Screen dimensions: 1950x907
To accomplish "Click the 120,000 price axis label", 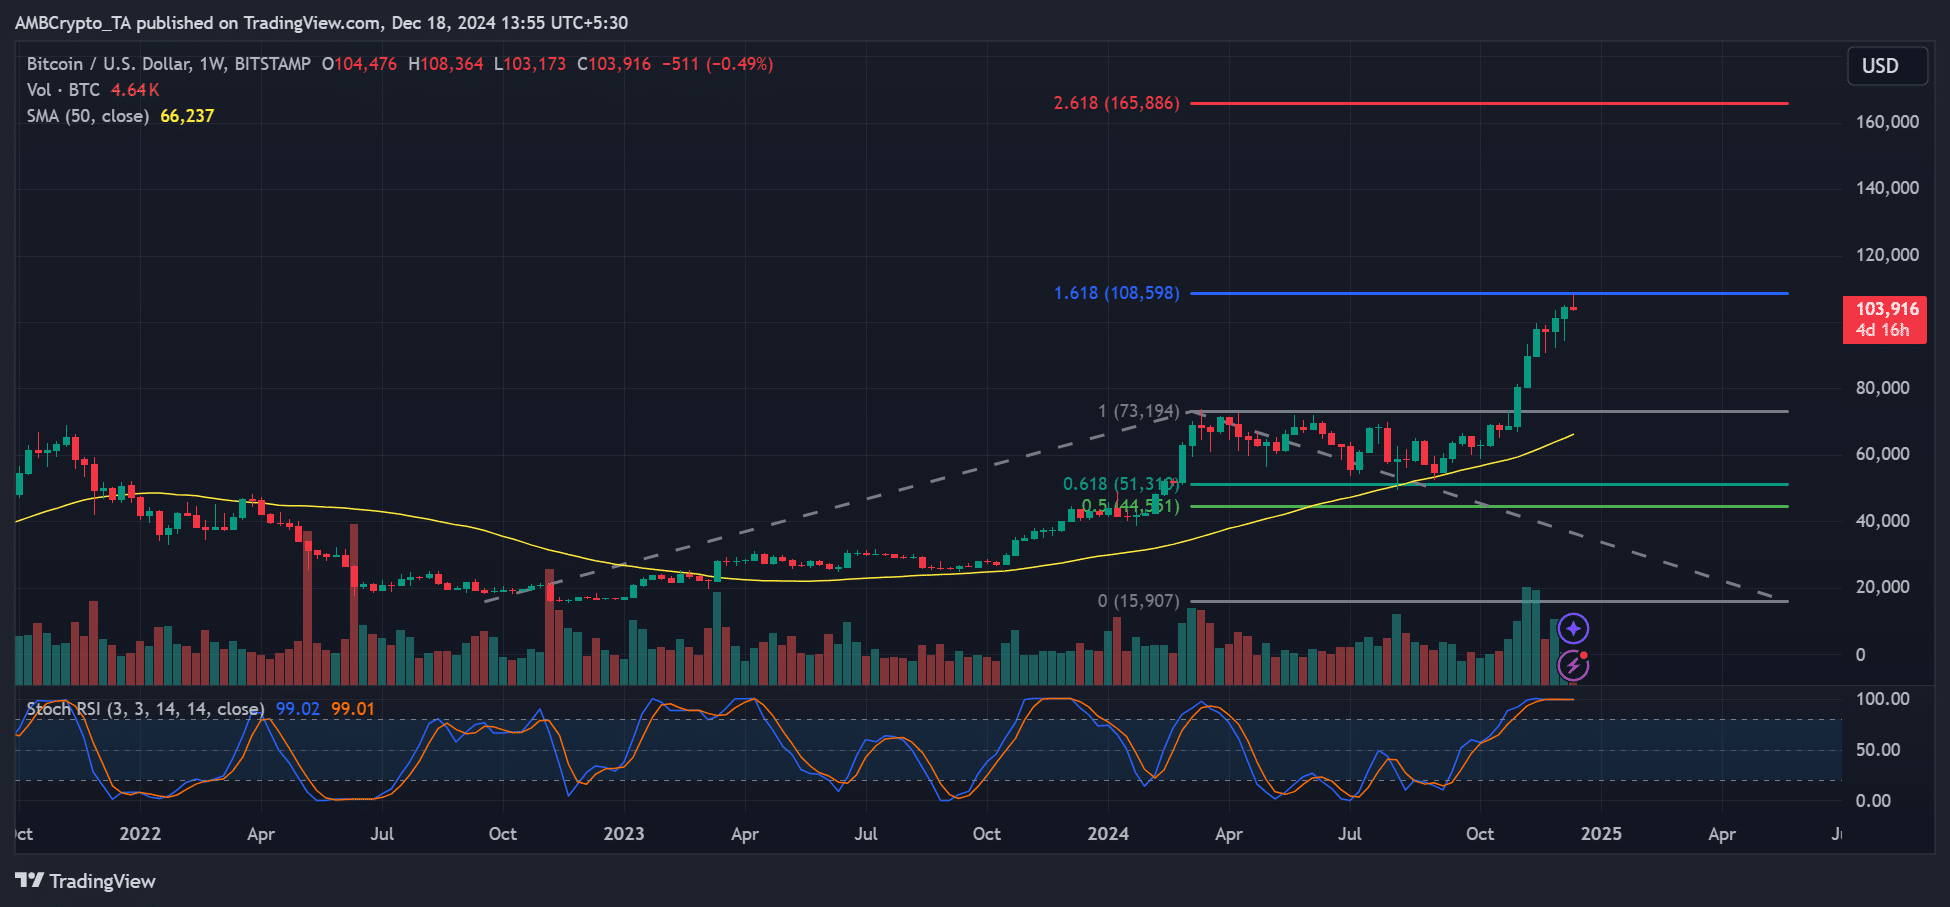I will [x=1887, y=255].
